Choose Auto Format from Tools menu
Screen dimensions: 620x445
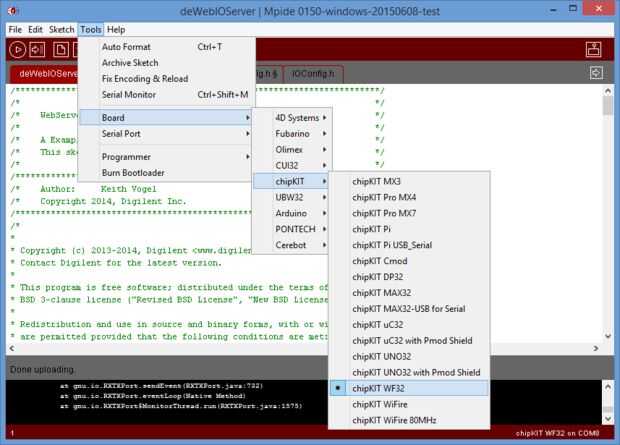[166, 47]
